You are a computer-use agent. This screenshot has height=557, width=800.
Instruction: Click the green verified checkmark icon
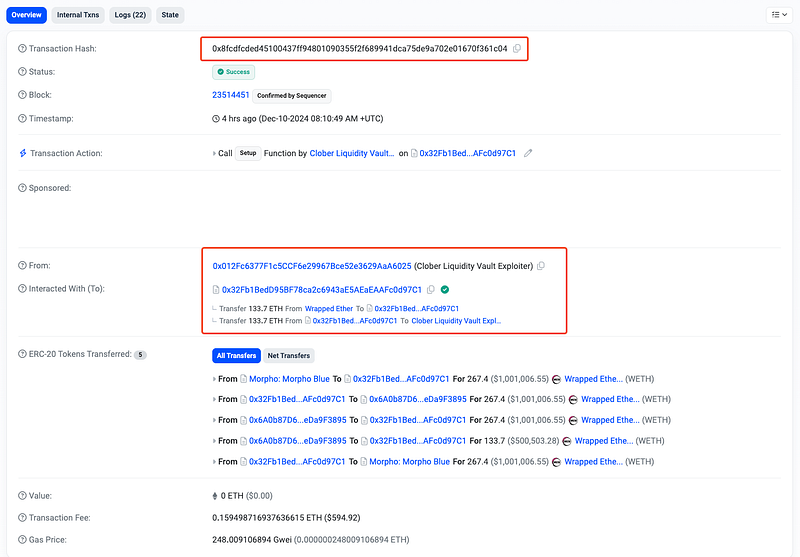click(x=445, y=289)
